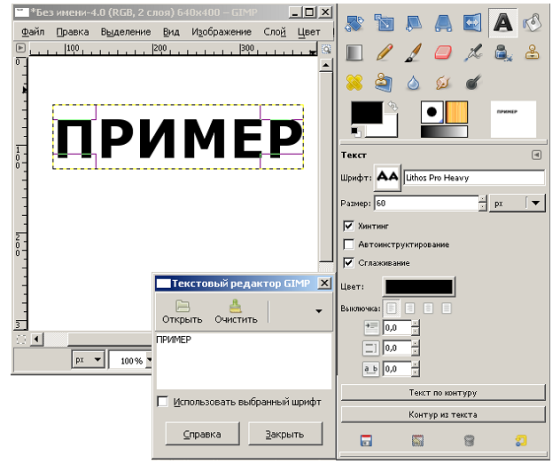Image resolution: width=560 pixels, height=464 pixels.
Task: Check Использовать выбранный шрифт option
Action: 162,401
